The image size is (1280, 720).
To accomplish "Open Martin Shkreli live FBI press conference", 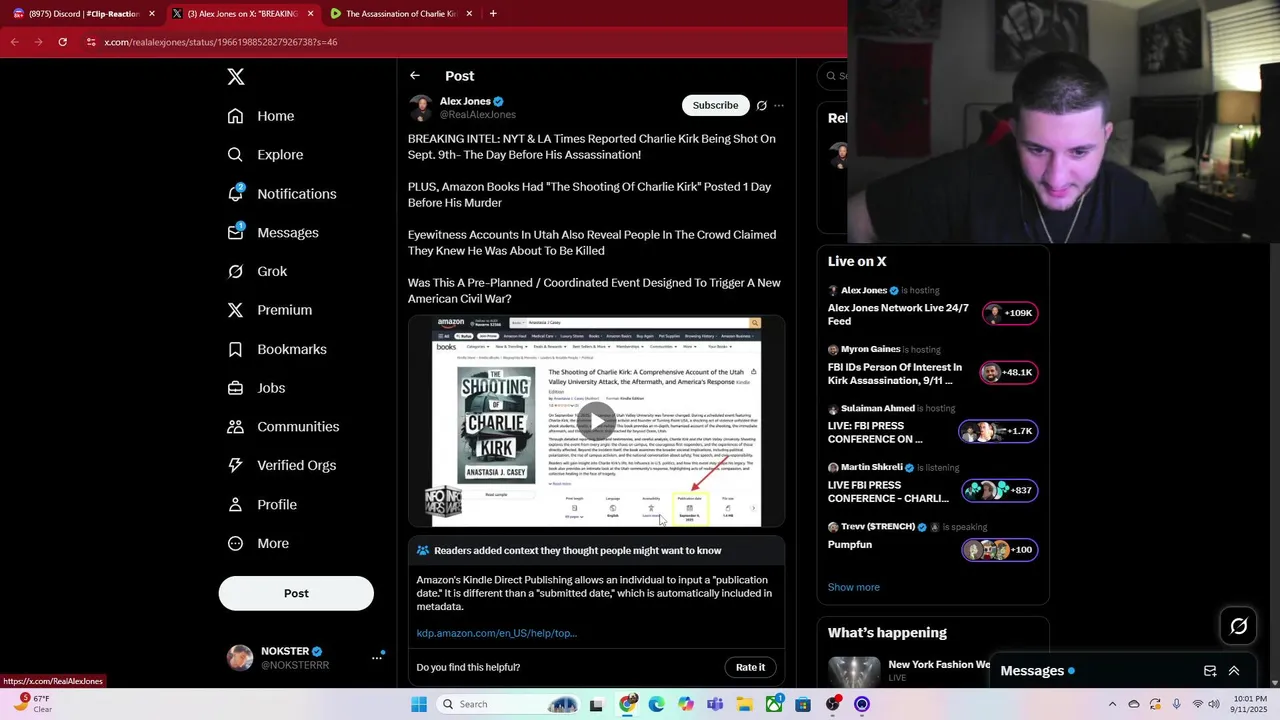I will point(888,491).
